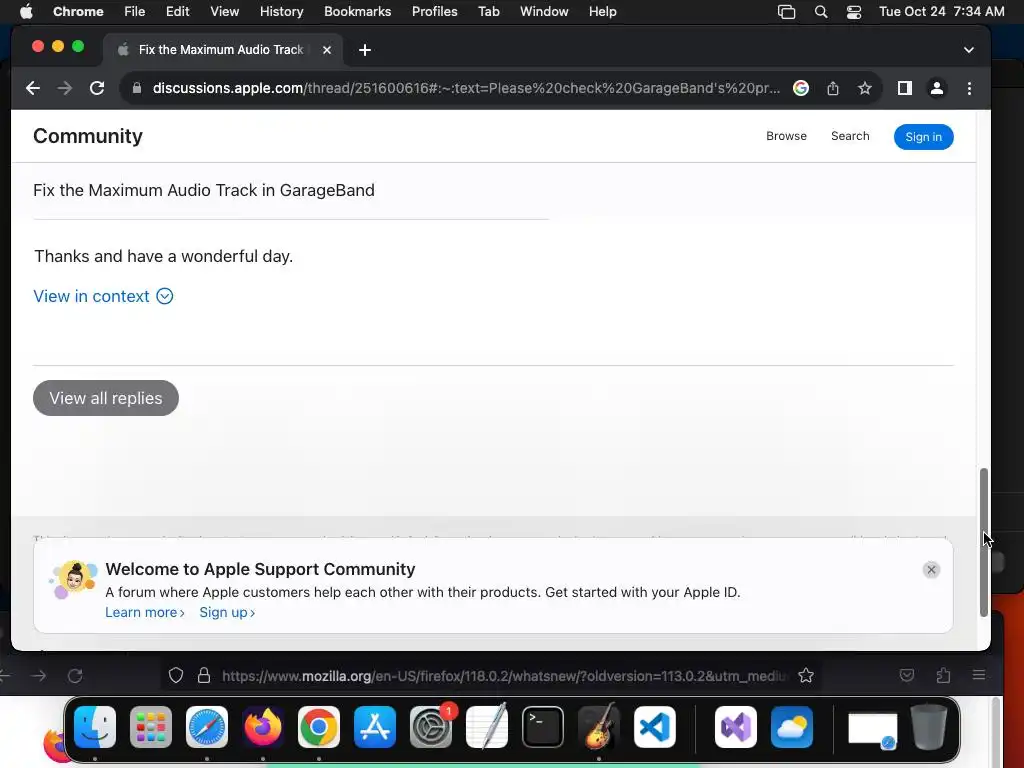
Task: Click the 'View all replies' button
Action: pyautogui.click(x=106, y=398)
